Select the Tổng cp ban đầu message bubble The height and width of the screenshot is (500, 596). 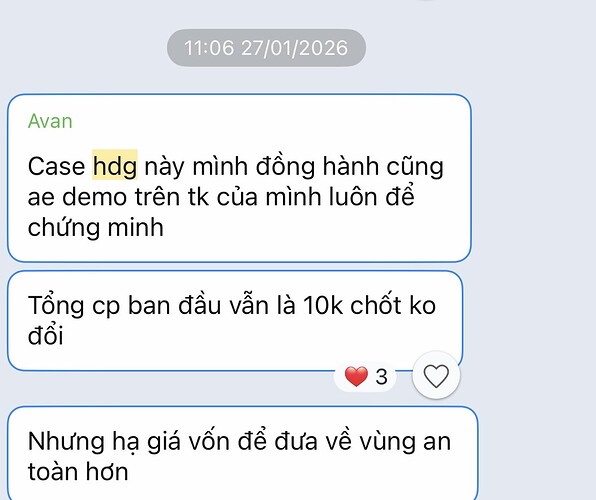tap(235, 321)
